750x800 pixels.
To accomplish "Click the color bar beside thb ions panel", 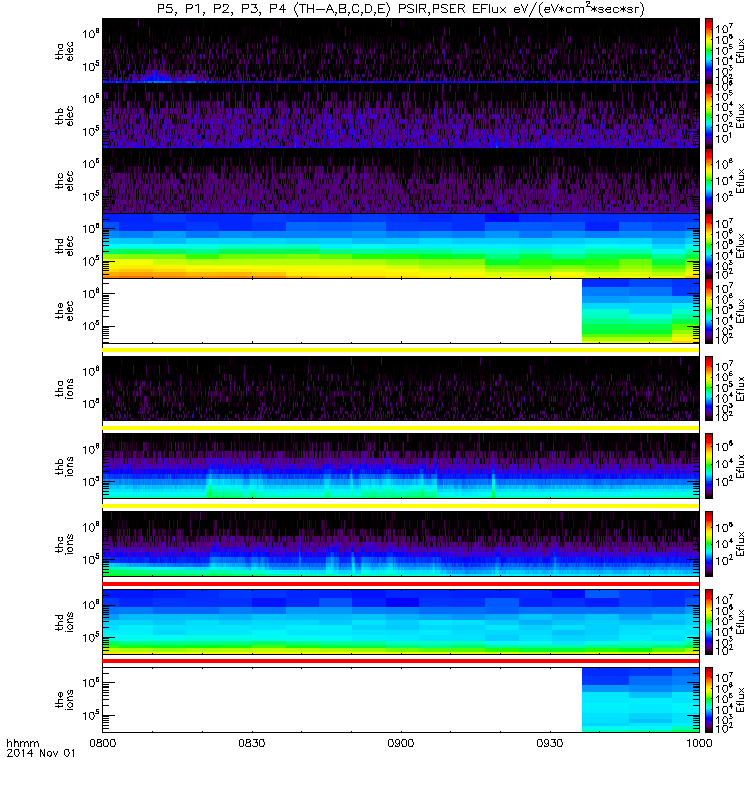I will (709, 466).
